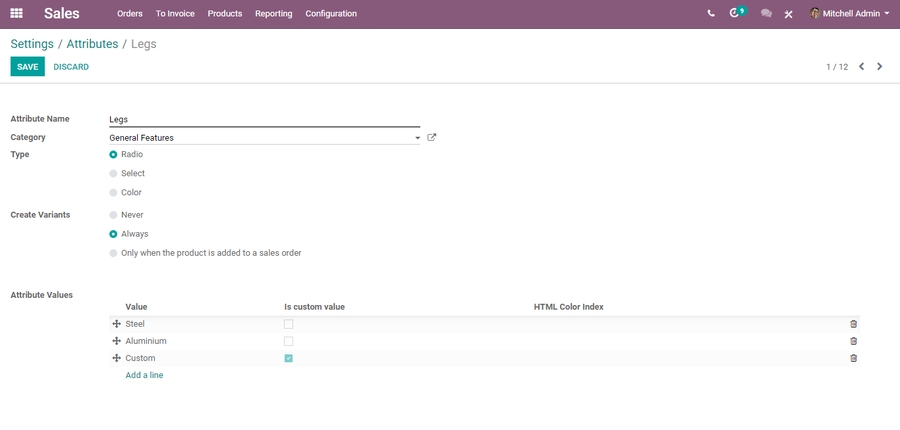Open the apps grid menu icon
Screen dimensions: 900x430
click(x=16, y=14)
